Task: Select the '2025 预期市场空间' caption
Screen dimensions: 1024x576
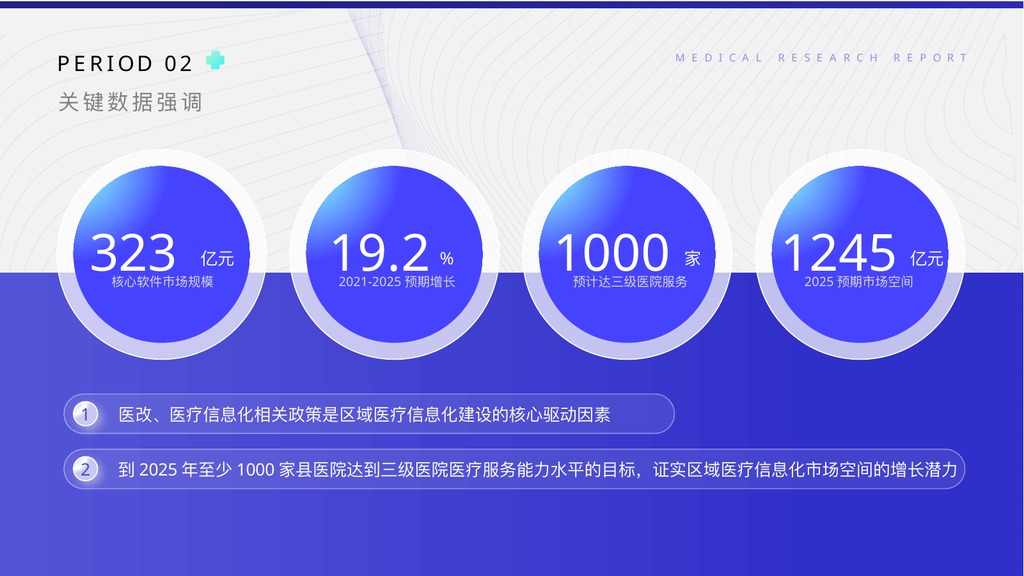Action: [858, 281]
